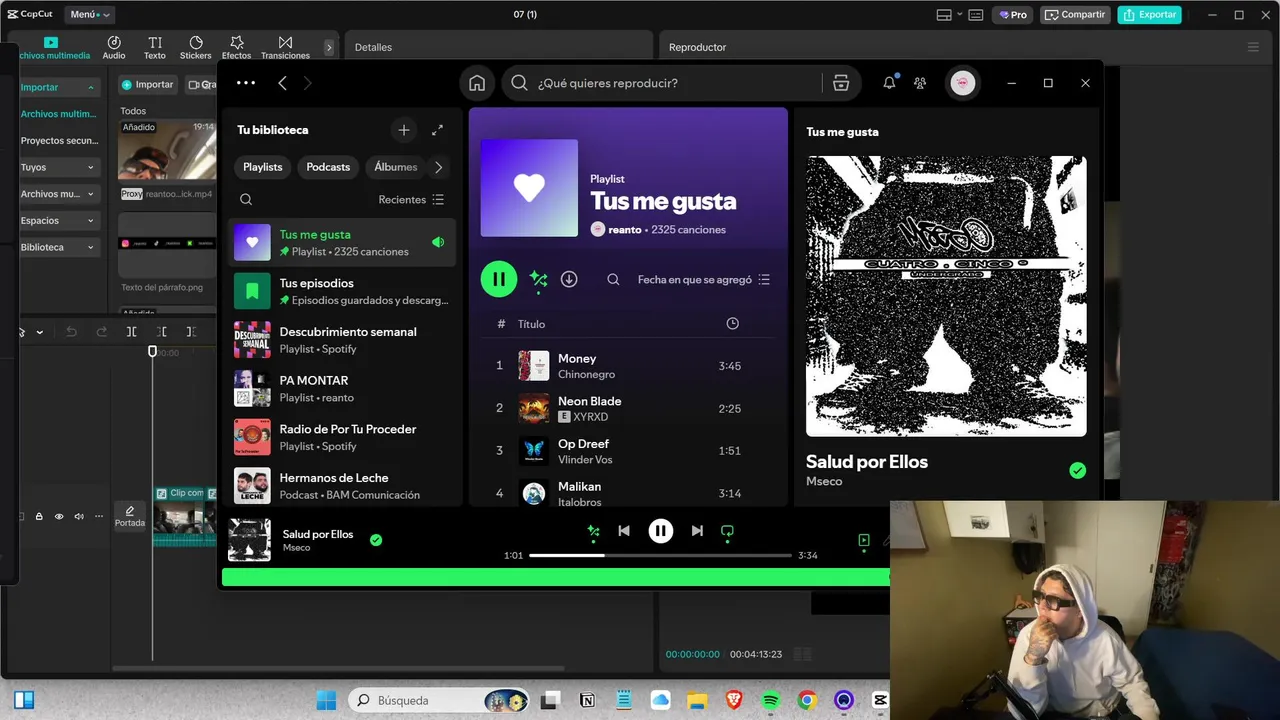Open friend activity icon in Spotify
The height and width of the screenshot is (720, 1280).
(920, 83)
